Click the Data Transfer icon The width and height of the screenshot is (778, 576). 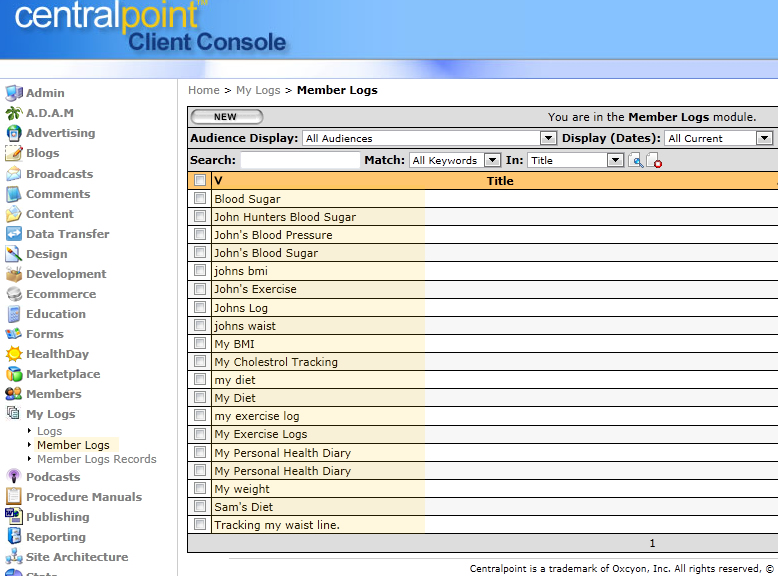point(14,234)
